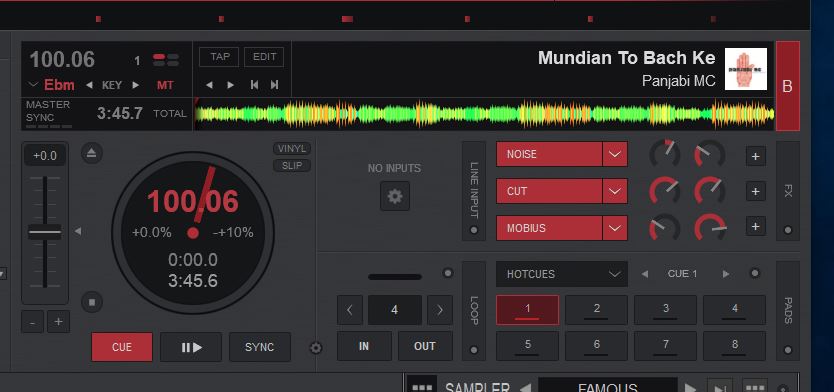Screen dimensions: 834x392
Task: Add parameter to NOISE effect with plus
Action: point(755,156)
